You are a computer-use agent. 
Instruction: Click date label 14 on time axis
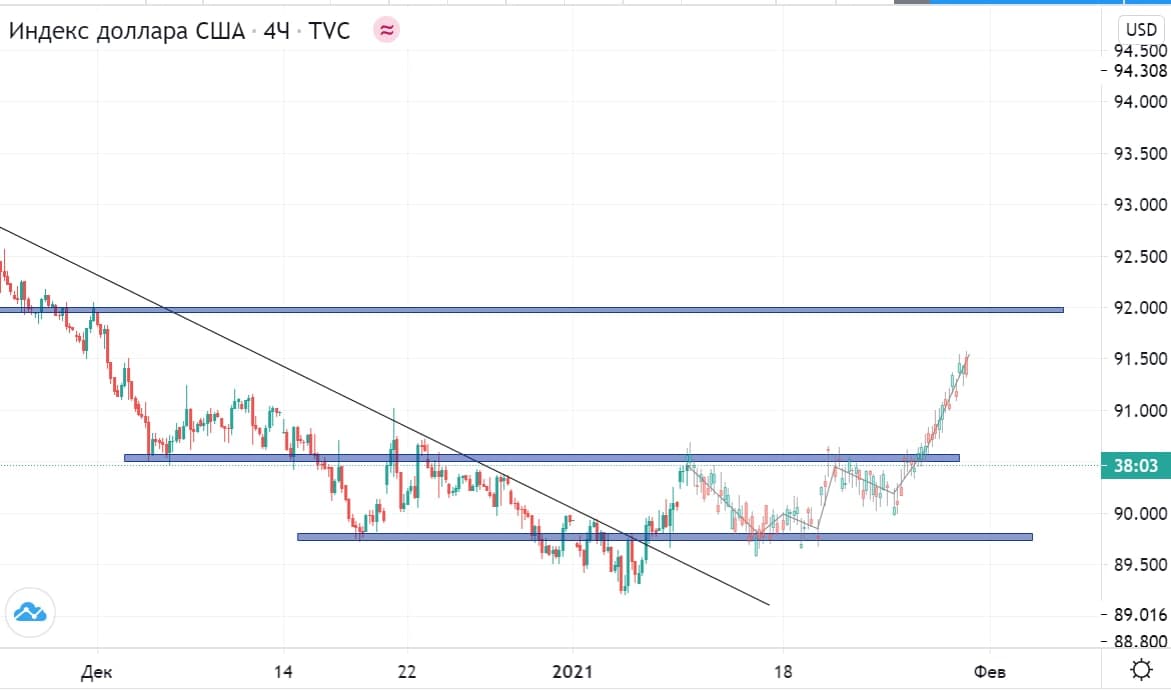point(283,672)
